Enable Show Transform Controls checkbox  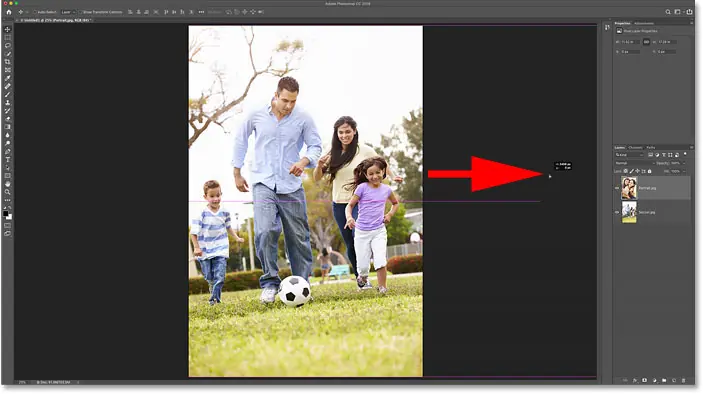[x=81, y=12]
